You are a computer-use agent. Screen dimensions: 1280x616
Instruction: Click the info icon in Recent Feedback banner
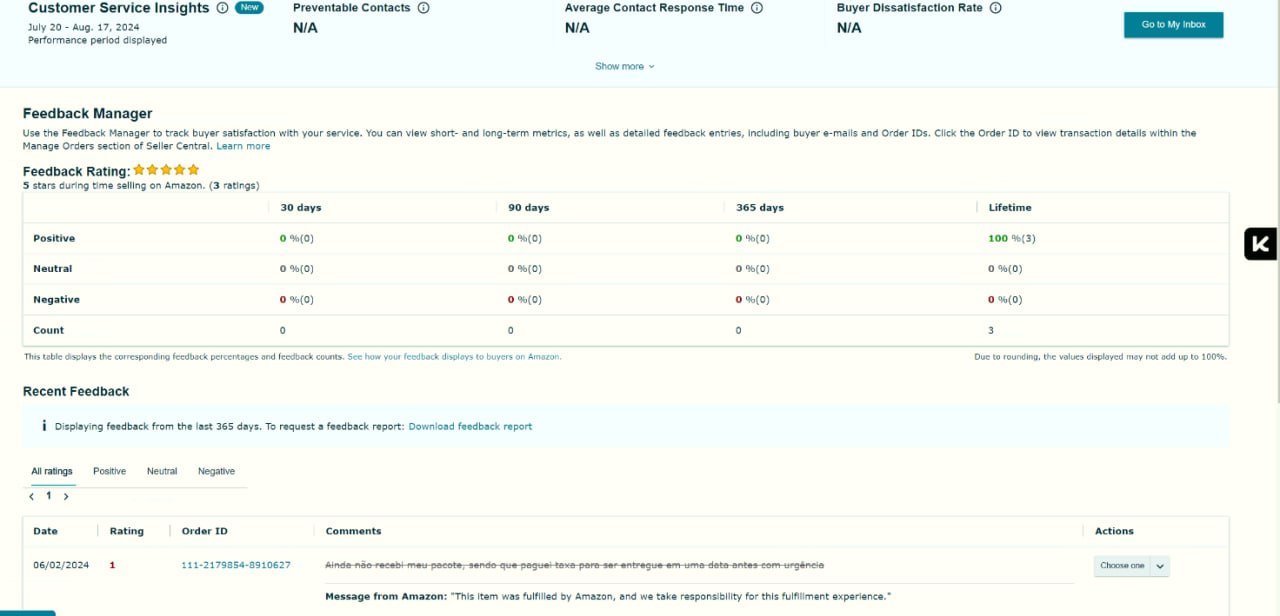(x=44, y=426)
